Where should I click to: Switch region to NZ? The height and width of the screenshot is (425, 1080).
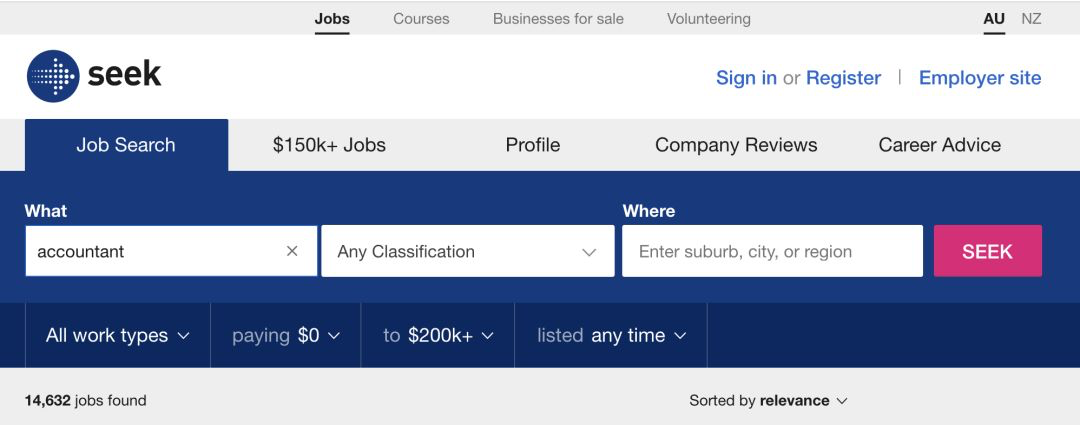(x=1031, y=18)
